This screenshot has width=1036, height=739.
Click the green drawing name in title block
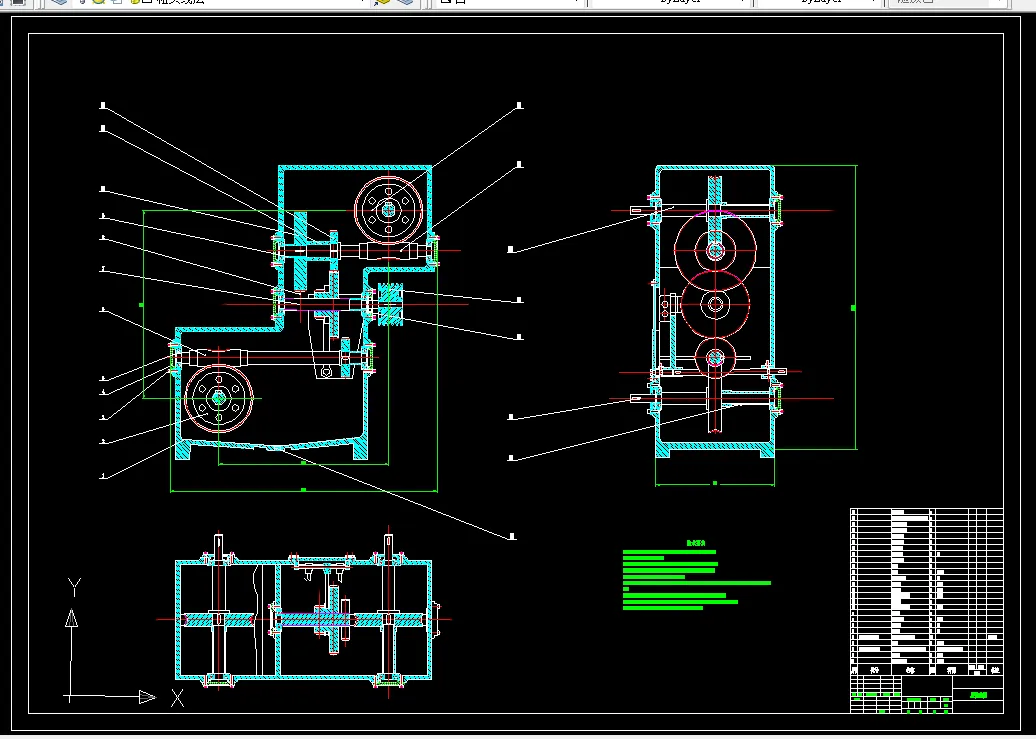click(978, 695)
